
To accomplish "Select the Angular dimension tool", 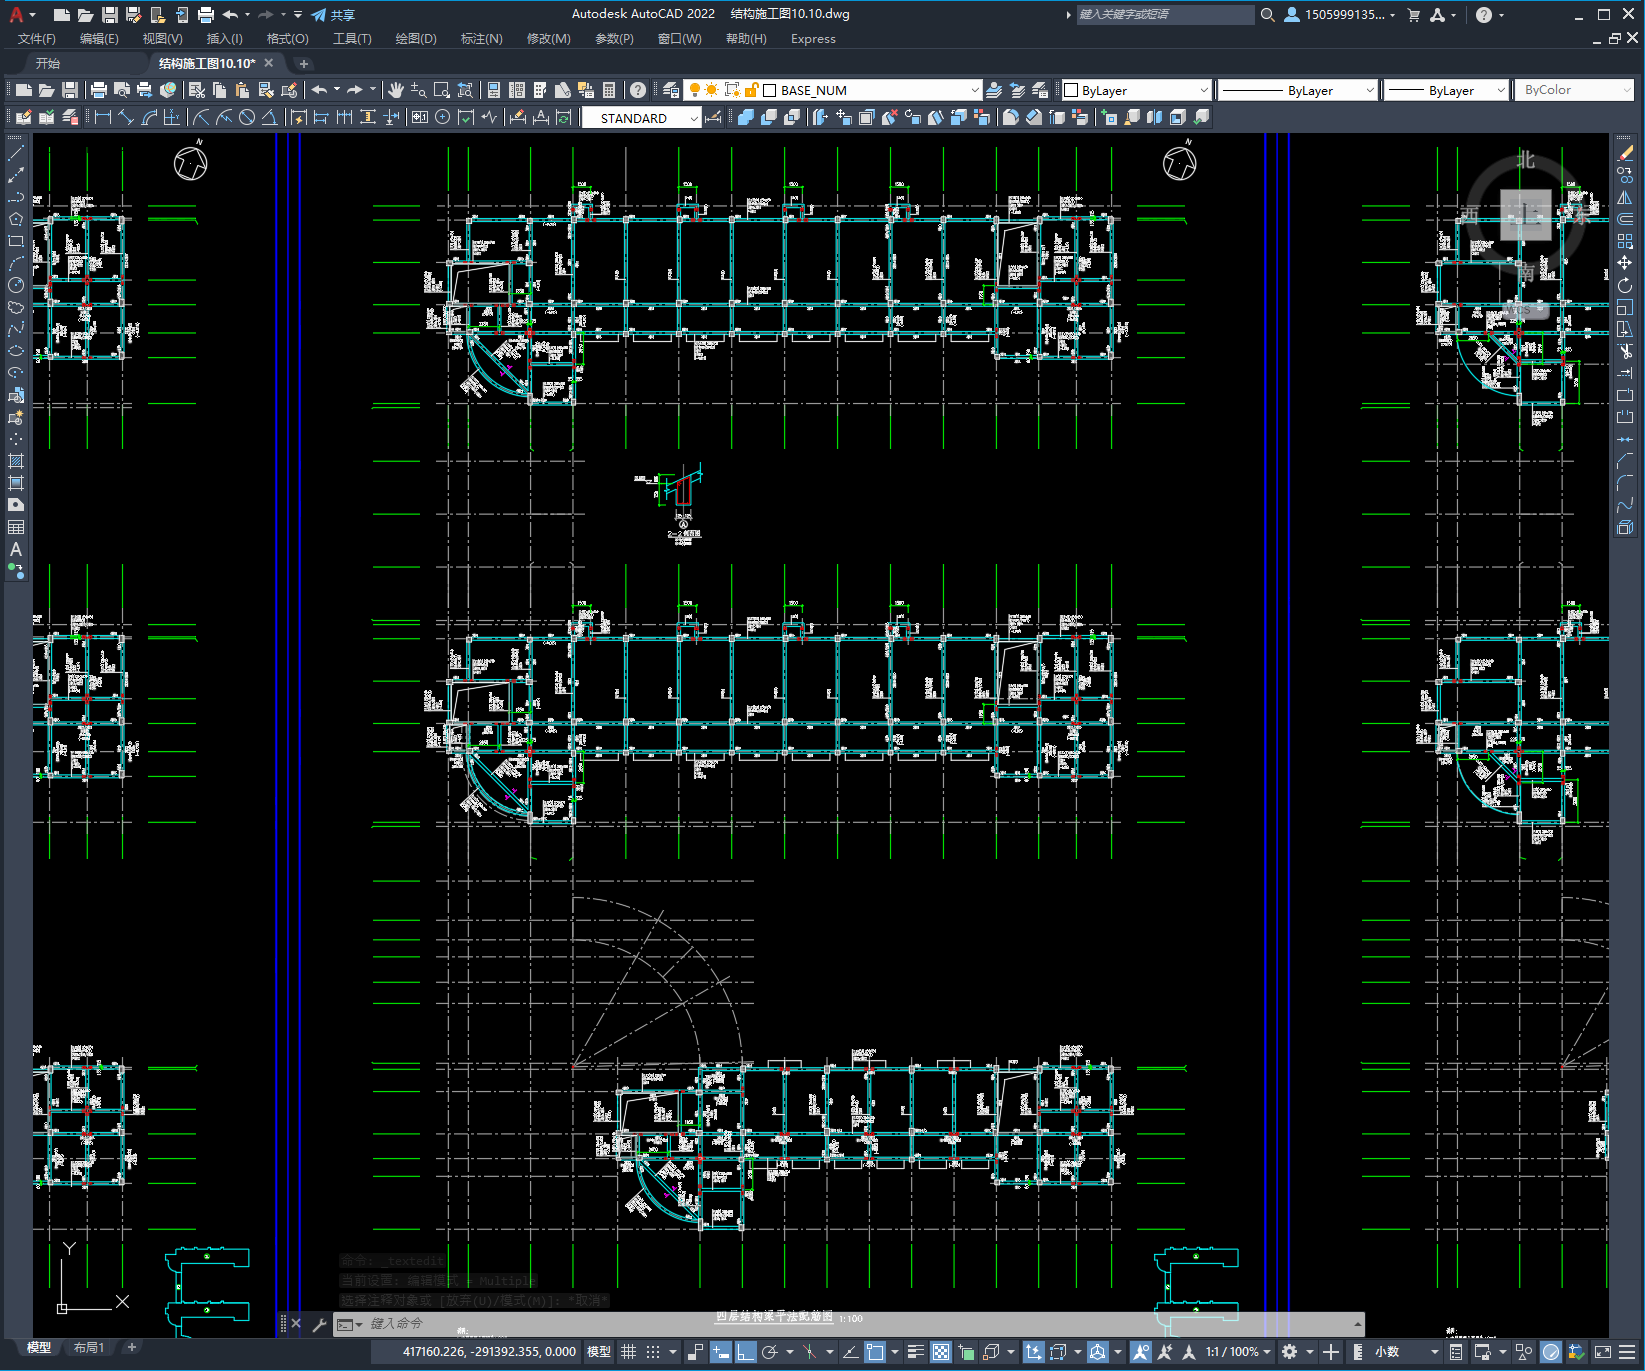I will click(270, 117).
